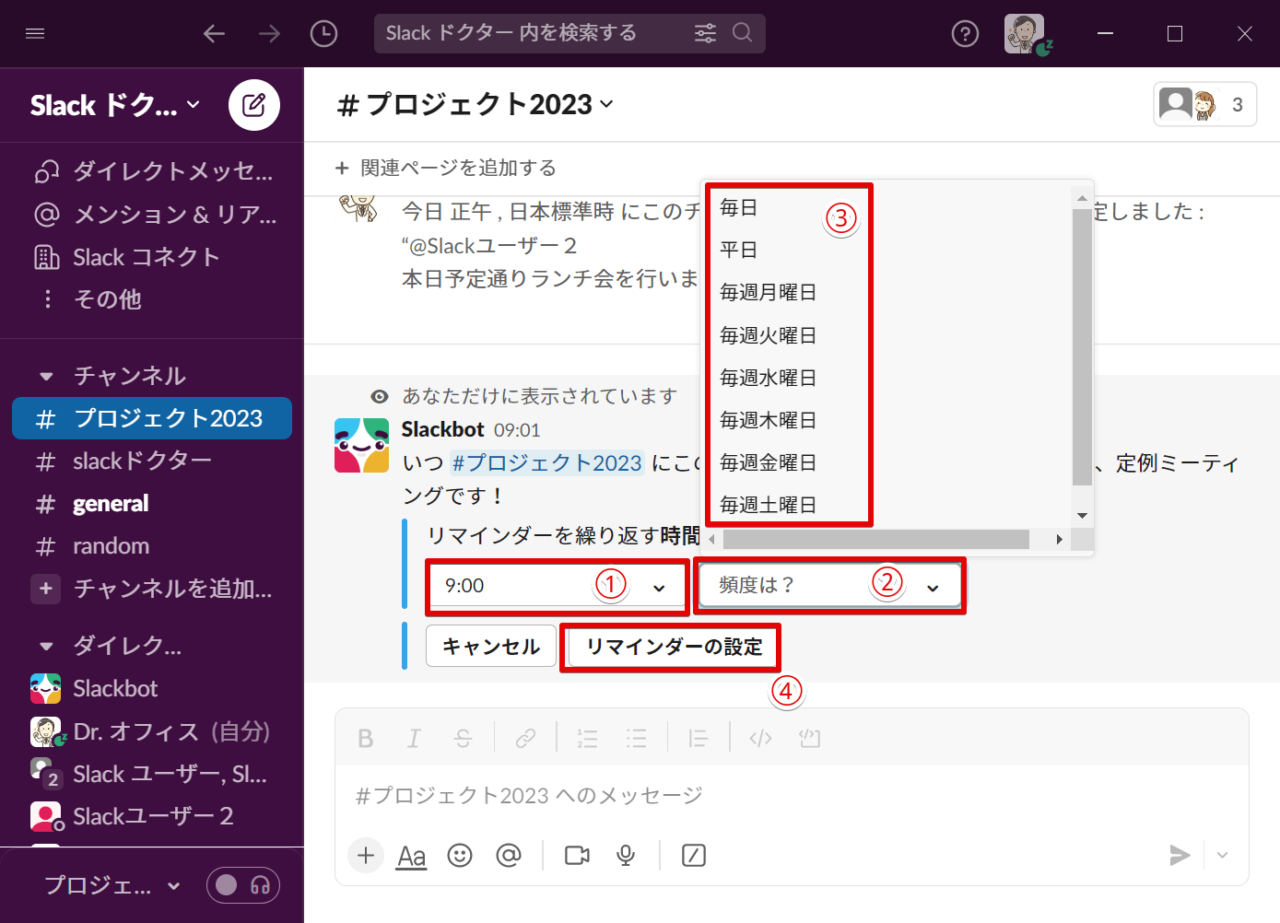Screen dimensions: 1280x923
Task: Toggle the huddle headphones switch
Action: [x=243, y=885]
